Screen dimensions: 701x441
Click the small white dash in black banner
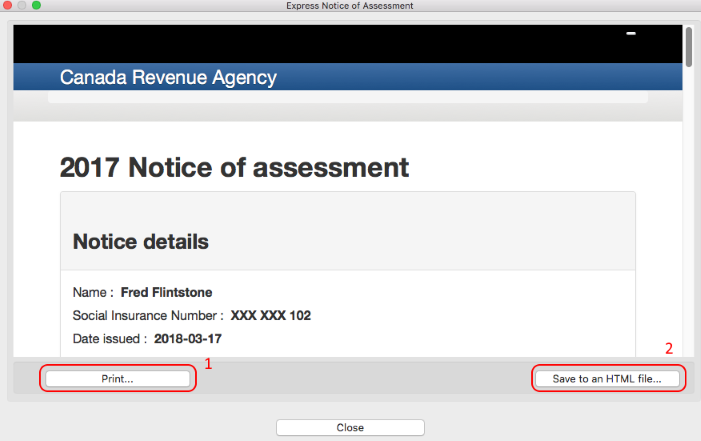tap(631, 33)
